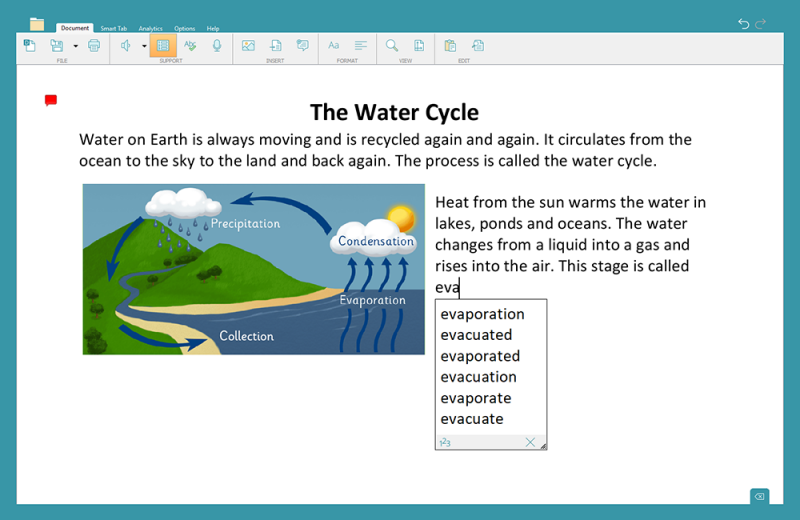Insert a picture using the image icon
This screenshot has width=800, height=520.
coord(248,46)
